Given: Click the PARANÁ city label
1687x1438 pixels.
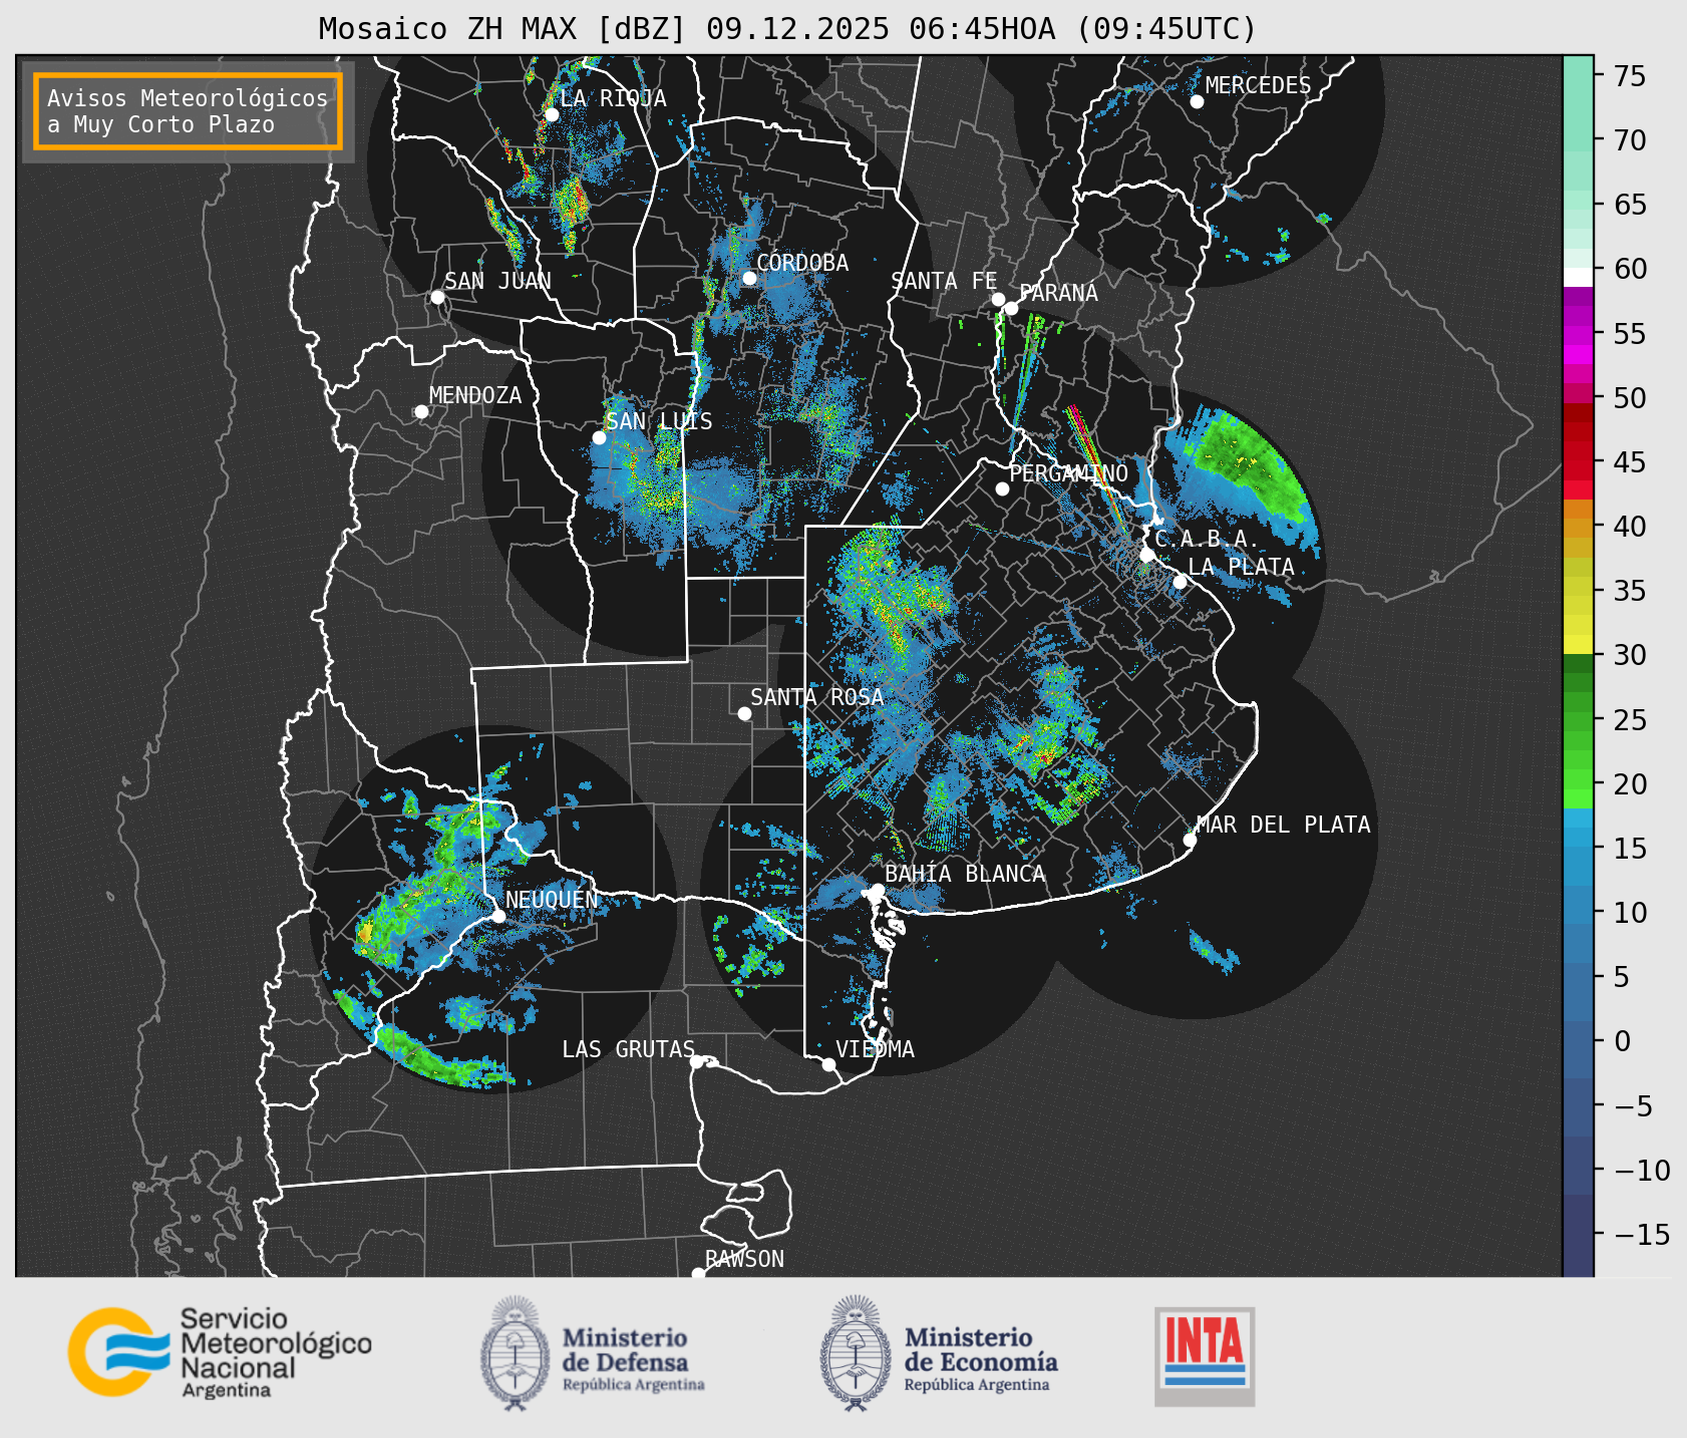Looking at the screenshot, I should (1058, 293).
